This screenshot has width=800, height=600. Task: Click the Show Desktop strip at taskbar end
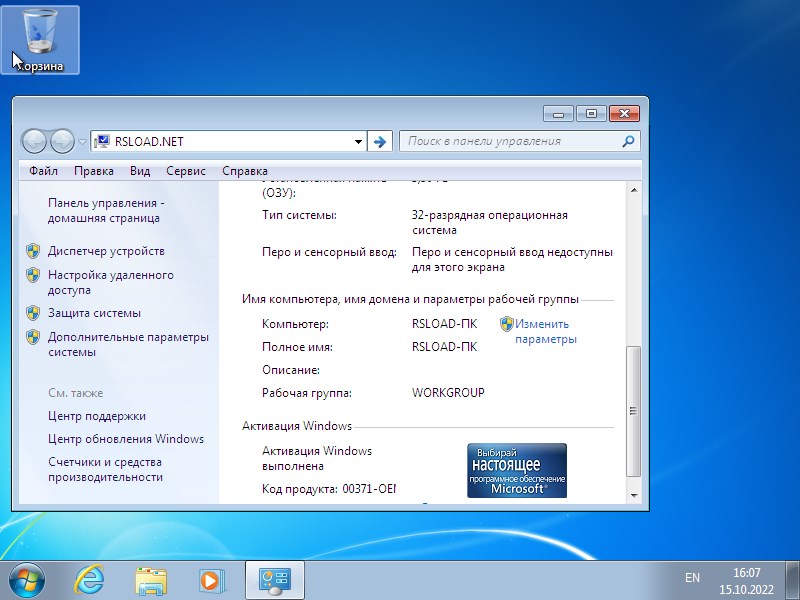pyautogui.click(x=792, y=580)
